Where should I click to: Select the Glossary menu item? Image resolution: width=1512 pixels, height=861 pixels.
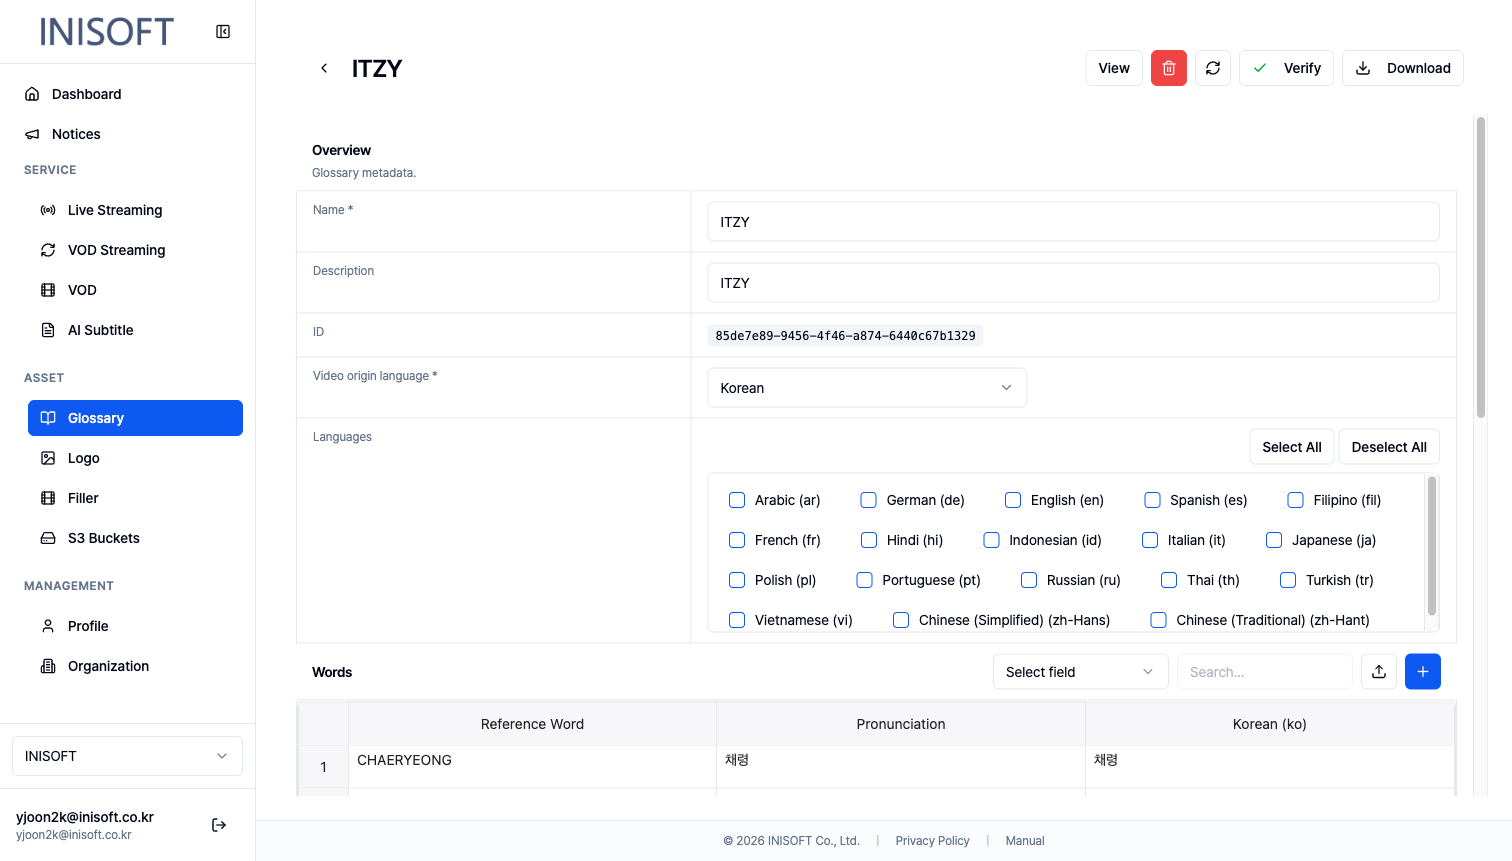click(x=135, y=418)
